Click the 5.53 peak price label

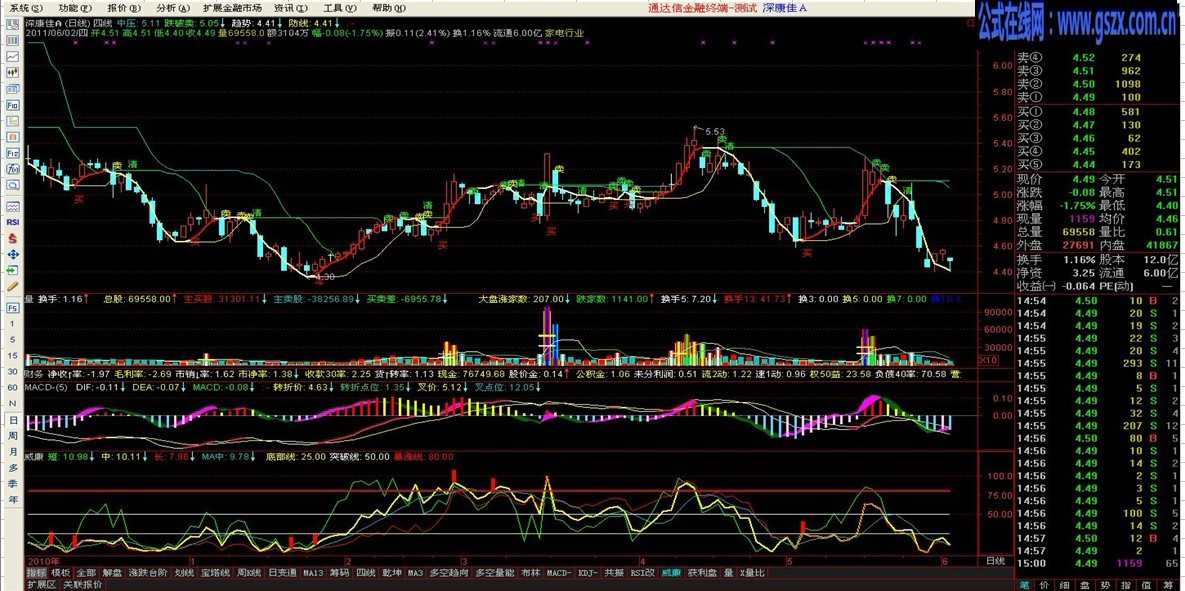pyautogui.click(x=715, y=132)
